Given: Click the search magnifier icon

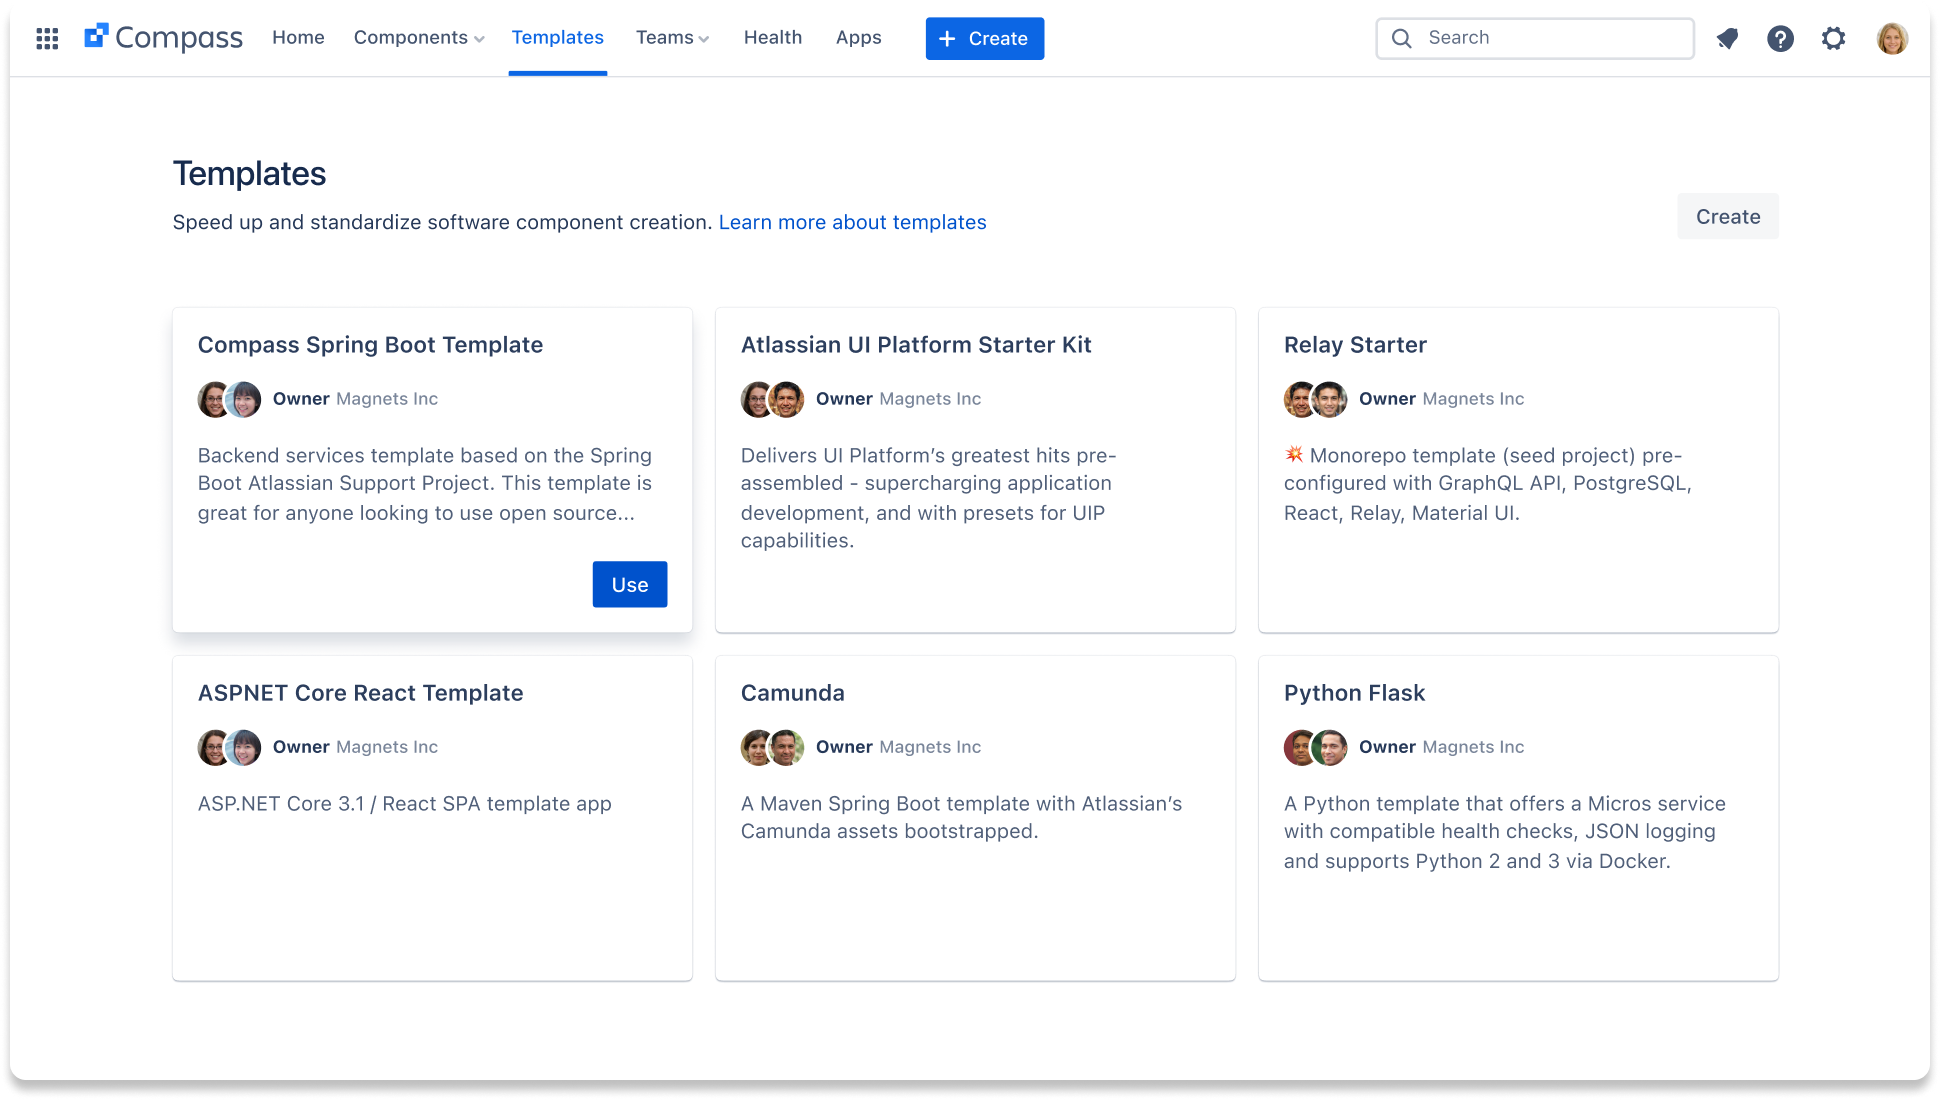Looking at the screenshot, I should (1401, 38).
